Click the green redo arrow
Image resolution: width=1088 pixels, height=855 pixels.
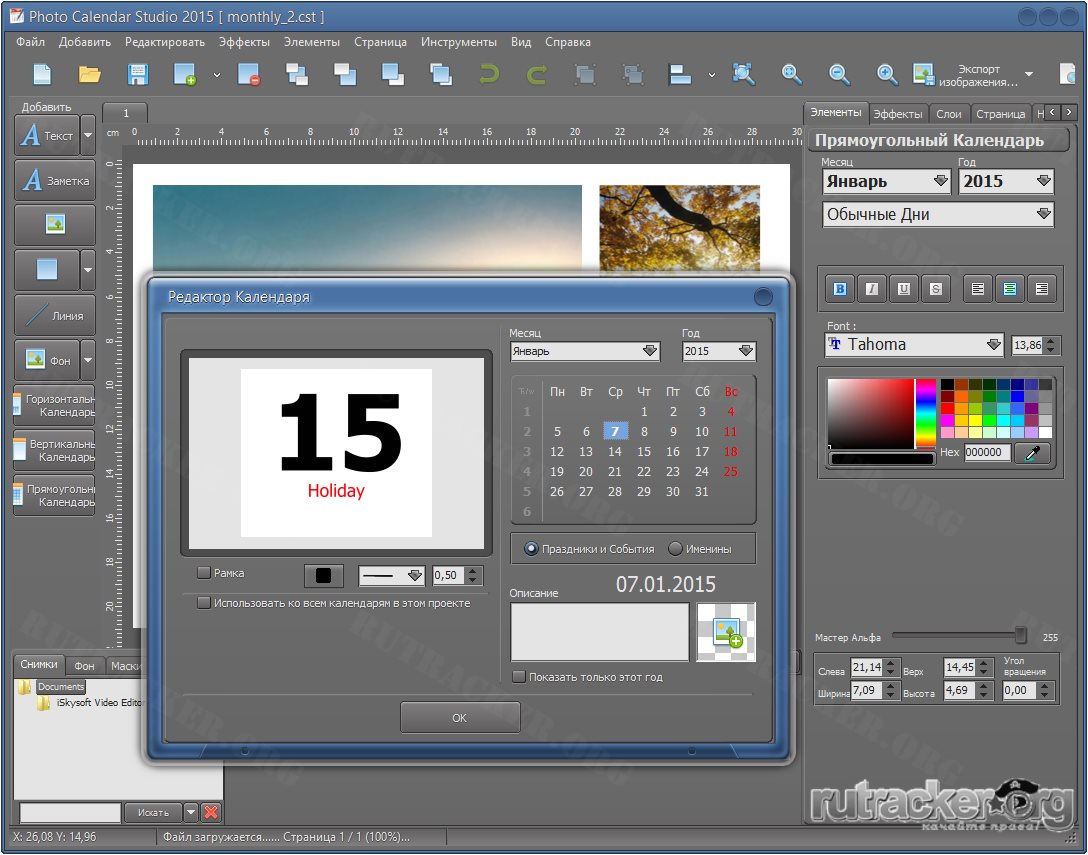(x=536, y=74)
